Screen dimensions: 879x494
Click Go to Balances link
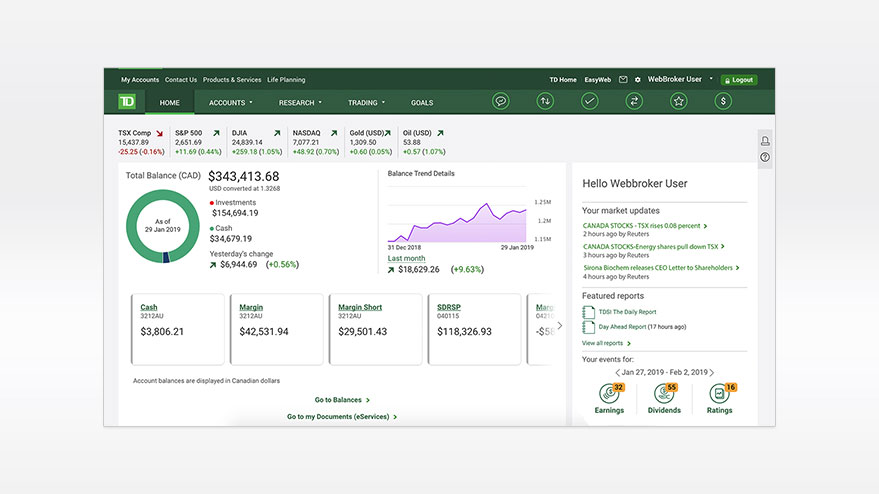pyautogui.click(x=341, y=400)
